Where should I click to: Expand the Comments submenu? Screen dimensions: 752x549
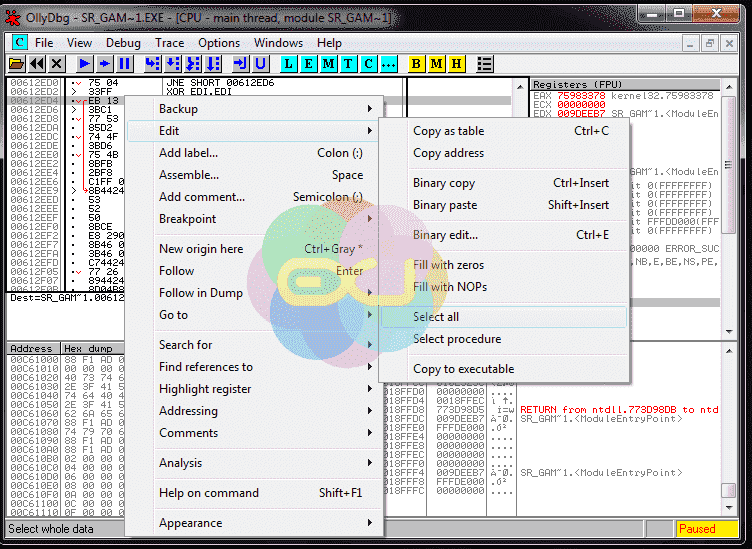(255, 433)
